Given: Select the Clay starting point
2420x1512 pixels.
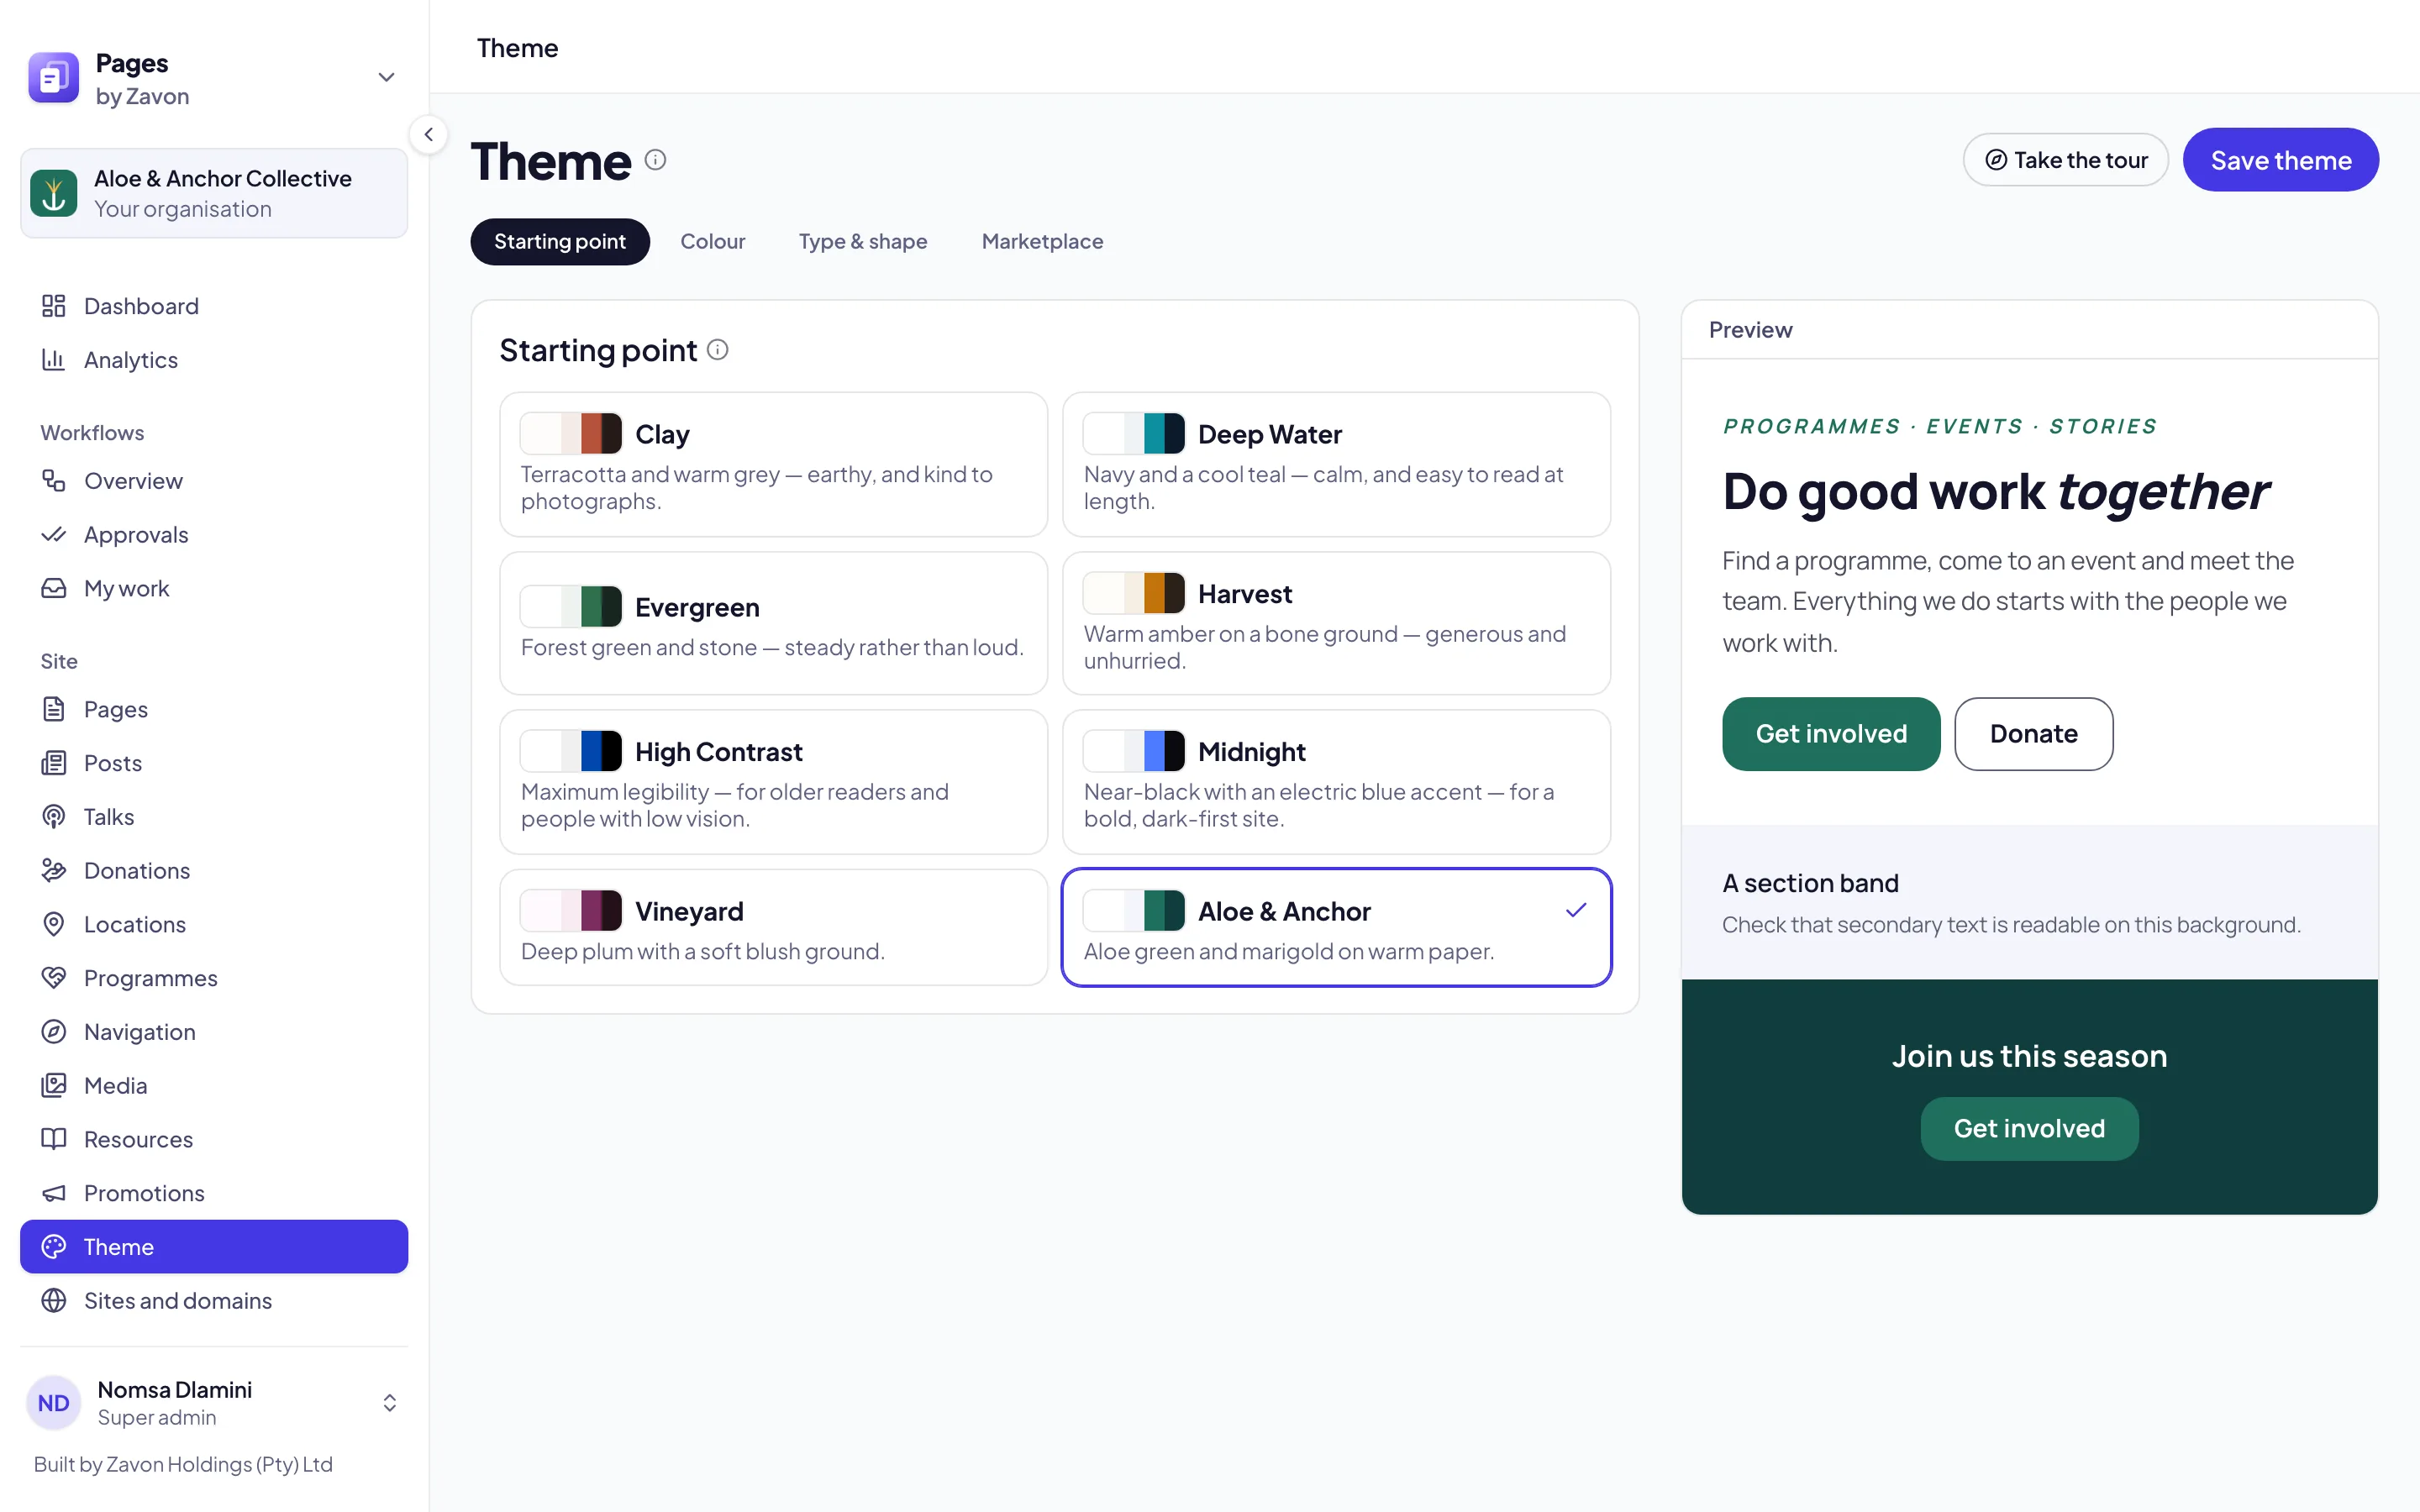Looking at the screenshot, I should tap(773, 464).
